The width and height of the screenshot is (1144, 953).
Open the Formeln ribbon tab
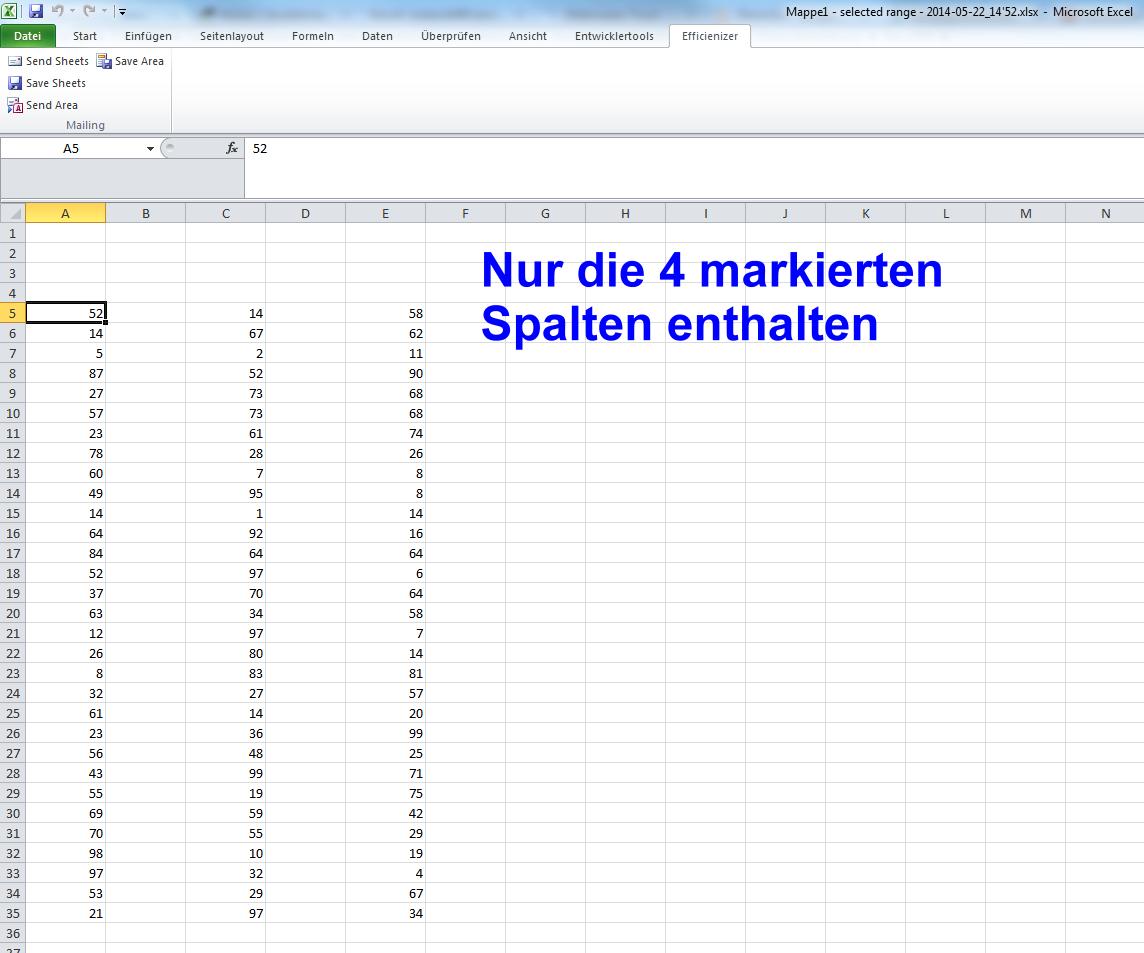(x=313, y=36)
